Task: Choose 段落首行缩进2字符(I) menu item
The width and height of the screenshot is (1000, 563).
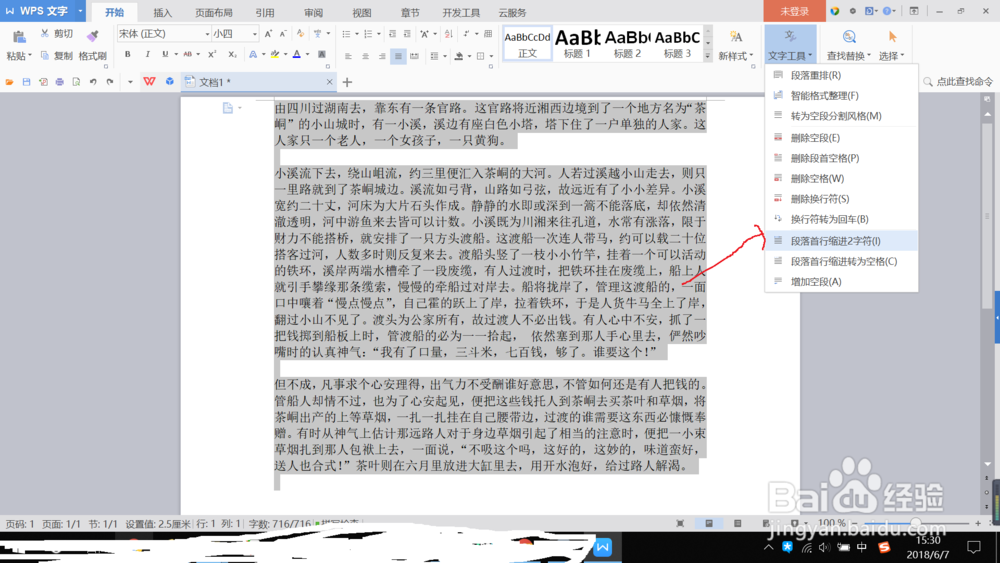Action: 841,241
